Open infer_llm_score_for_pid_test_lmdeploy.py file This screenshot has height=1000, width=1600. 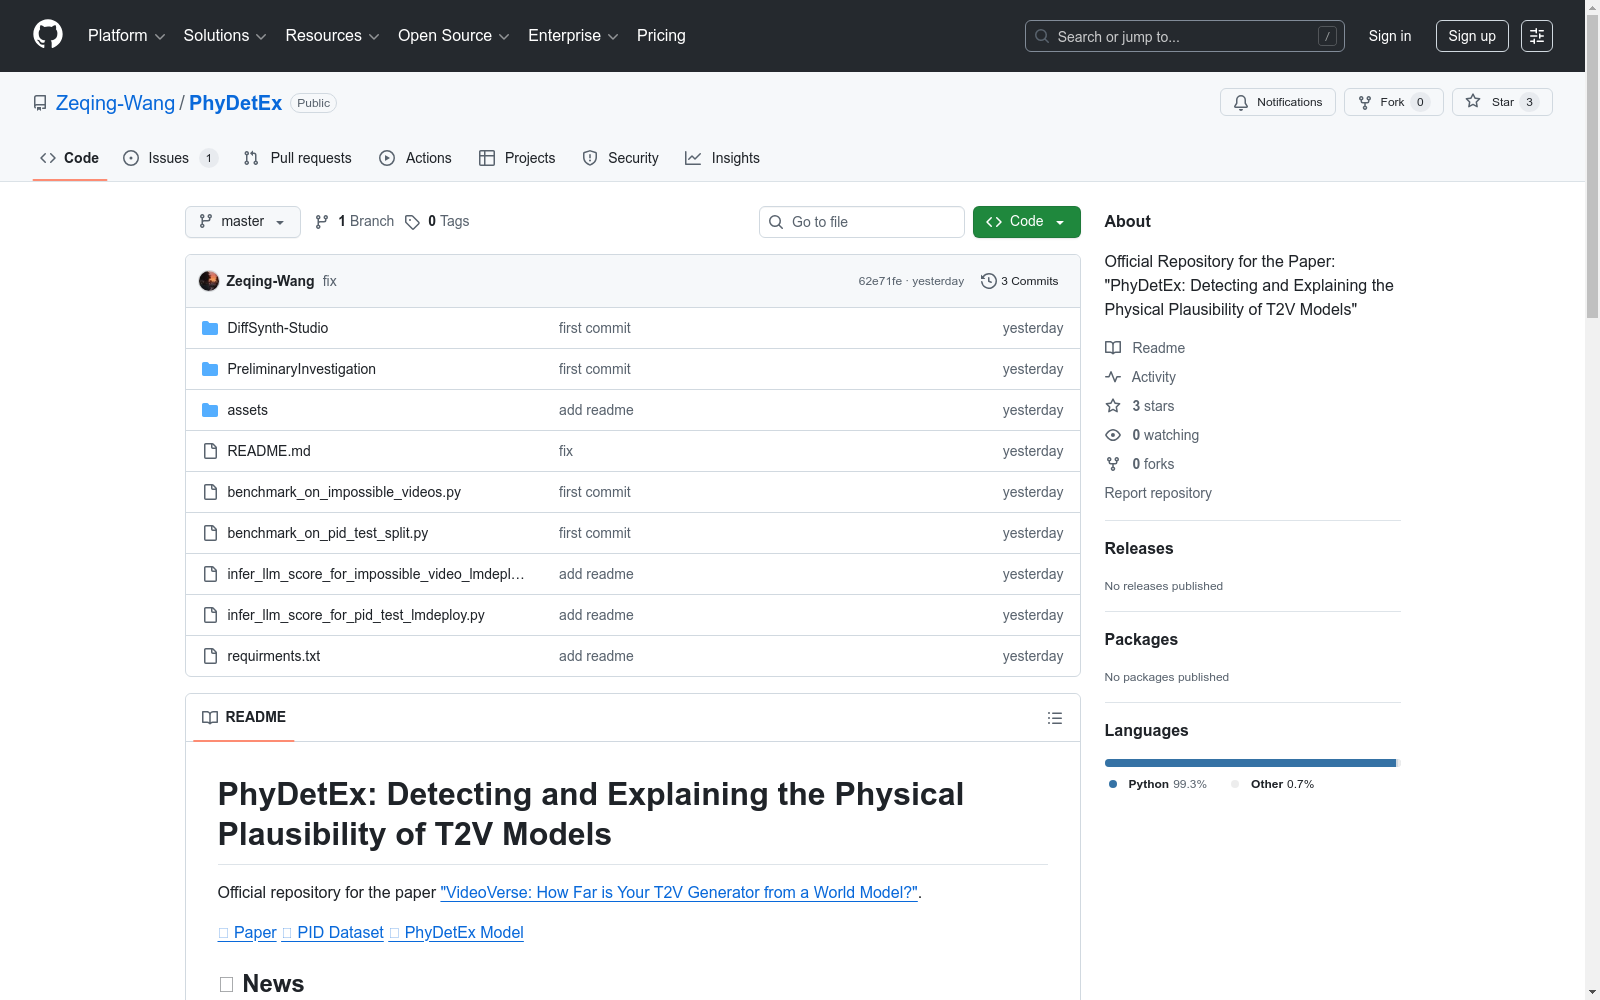coord(356,615)
